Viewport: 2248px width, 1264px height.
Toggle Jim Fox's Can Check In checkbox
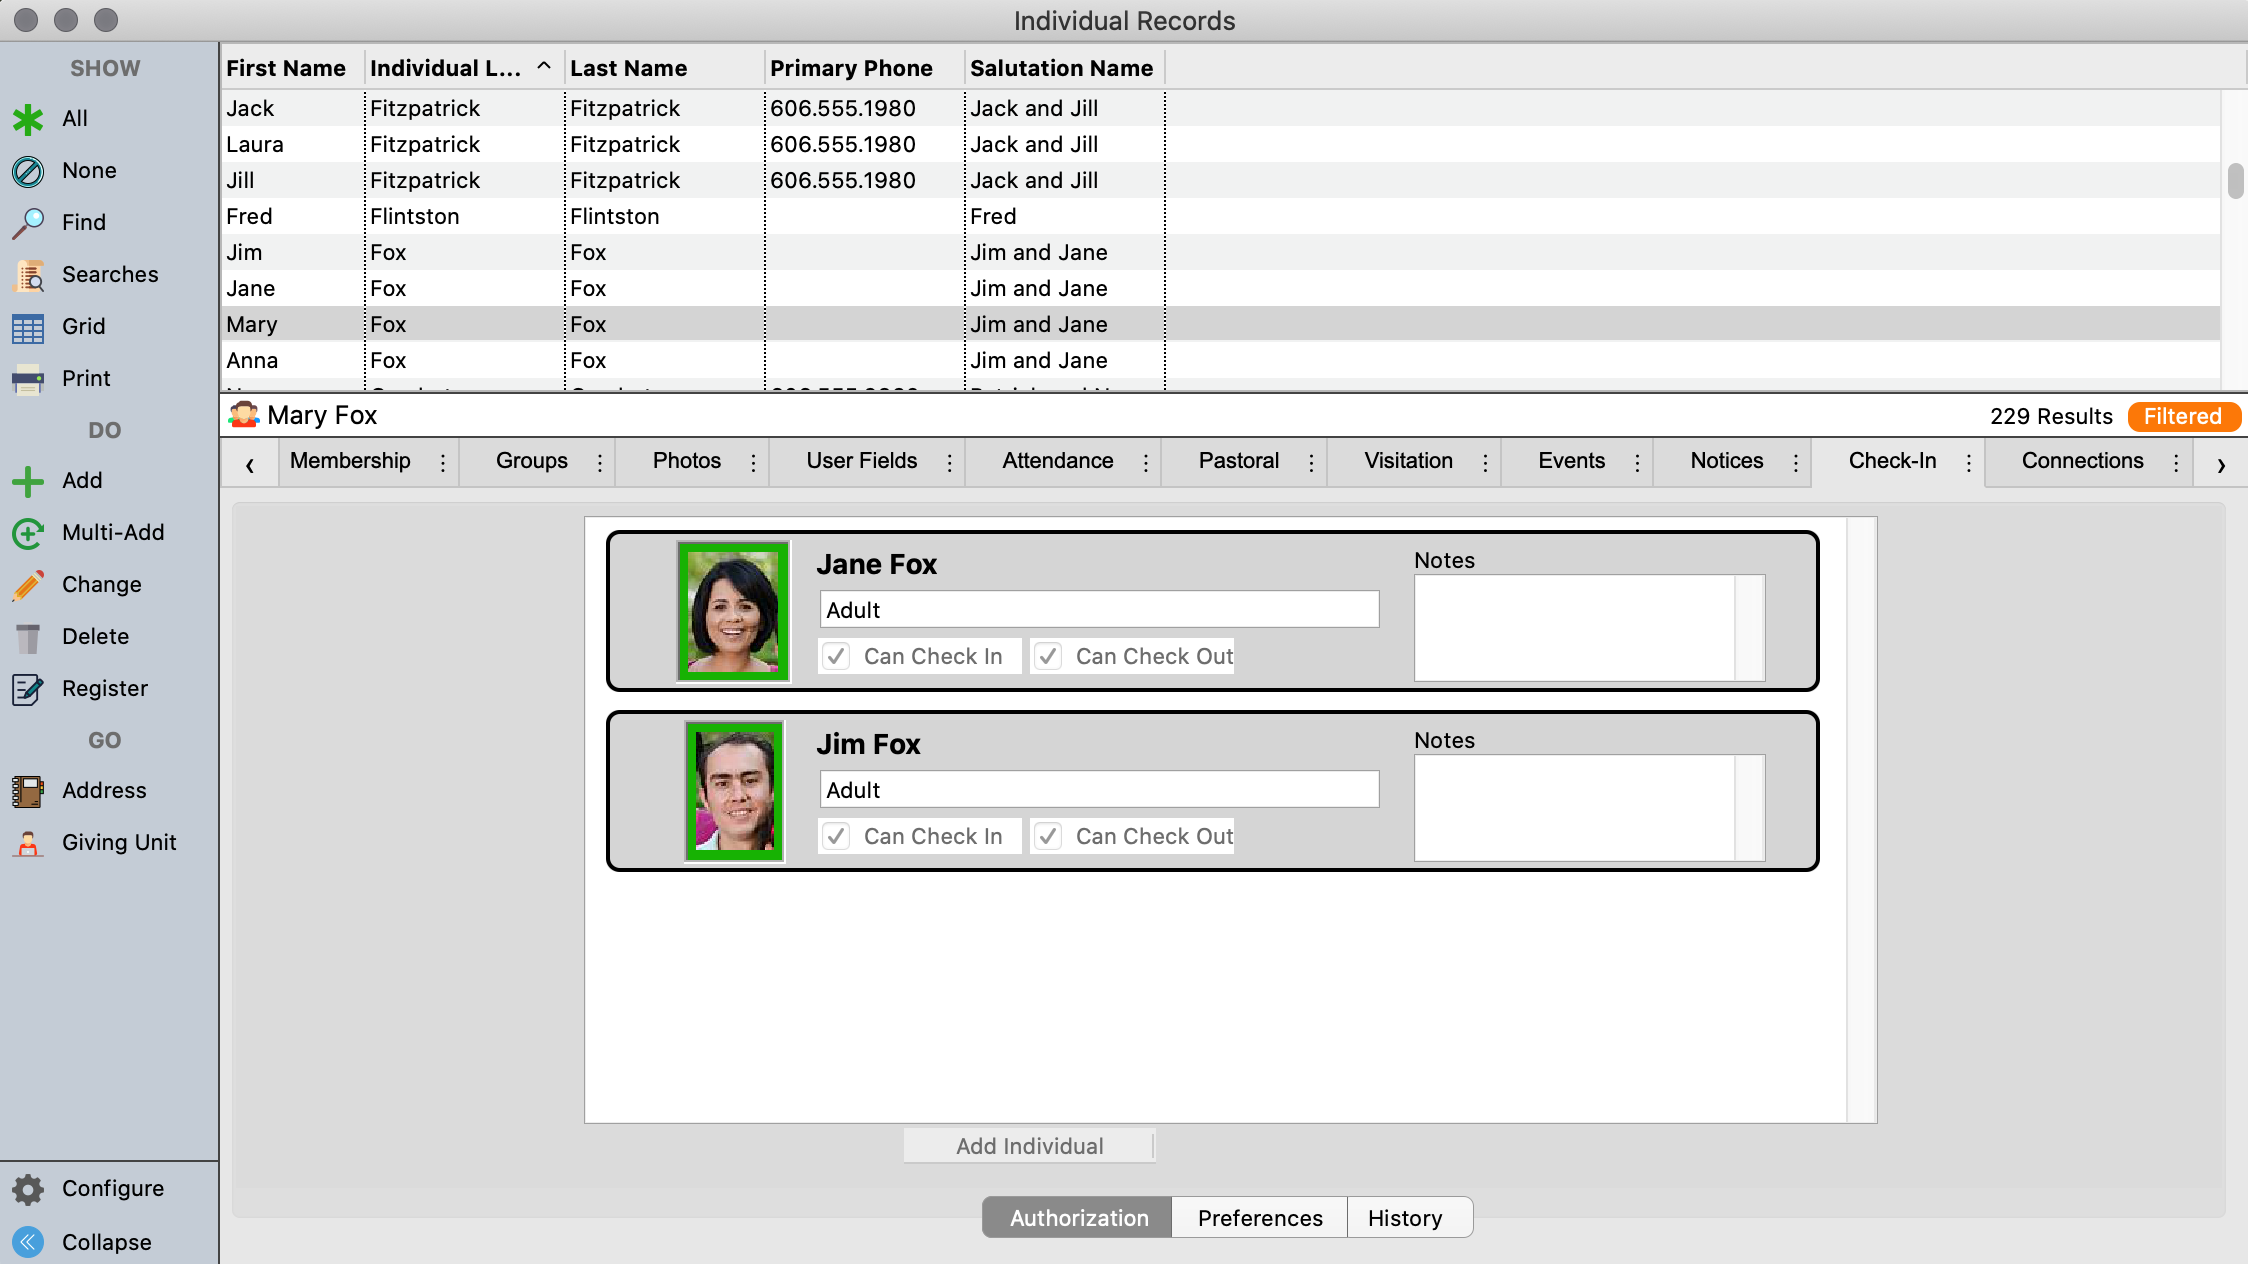point(837,836)
